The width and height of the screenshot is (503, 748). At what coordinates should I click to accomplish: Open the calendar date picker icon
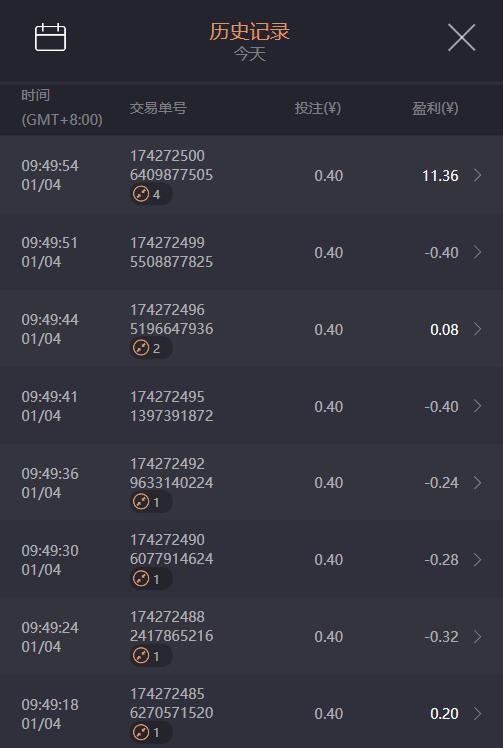pos(50,37)
